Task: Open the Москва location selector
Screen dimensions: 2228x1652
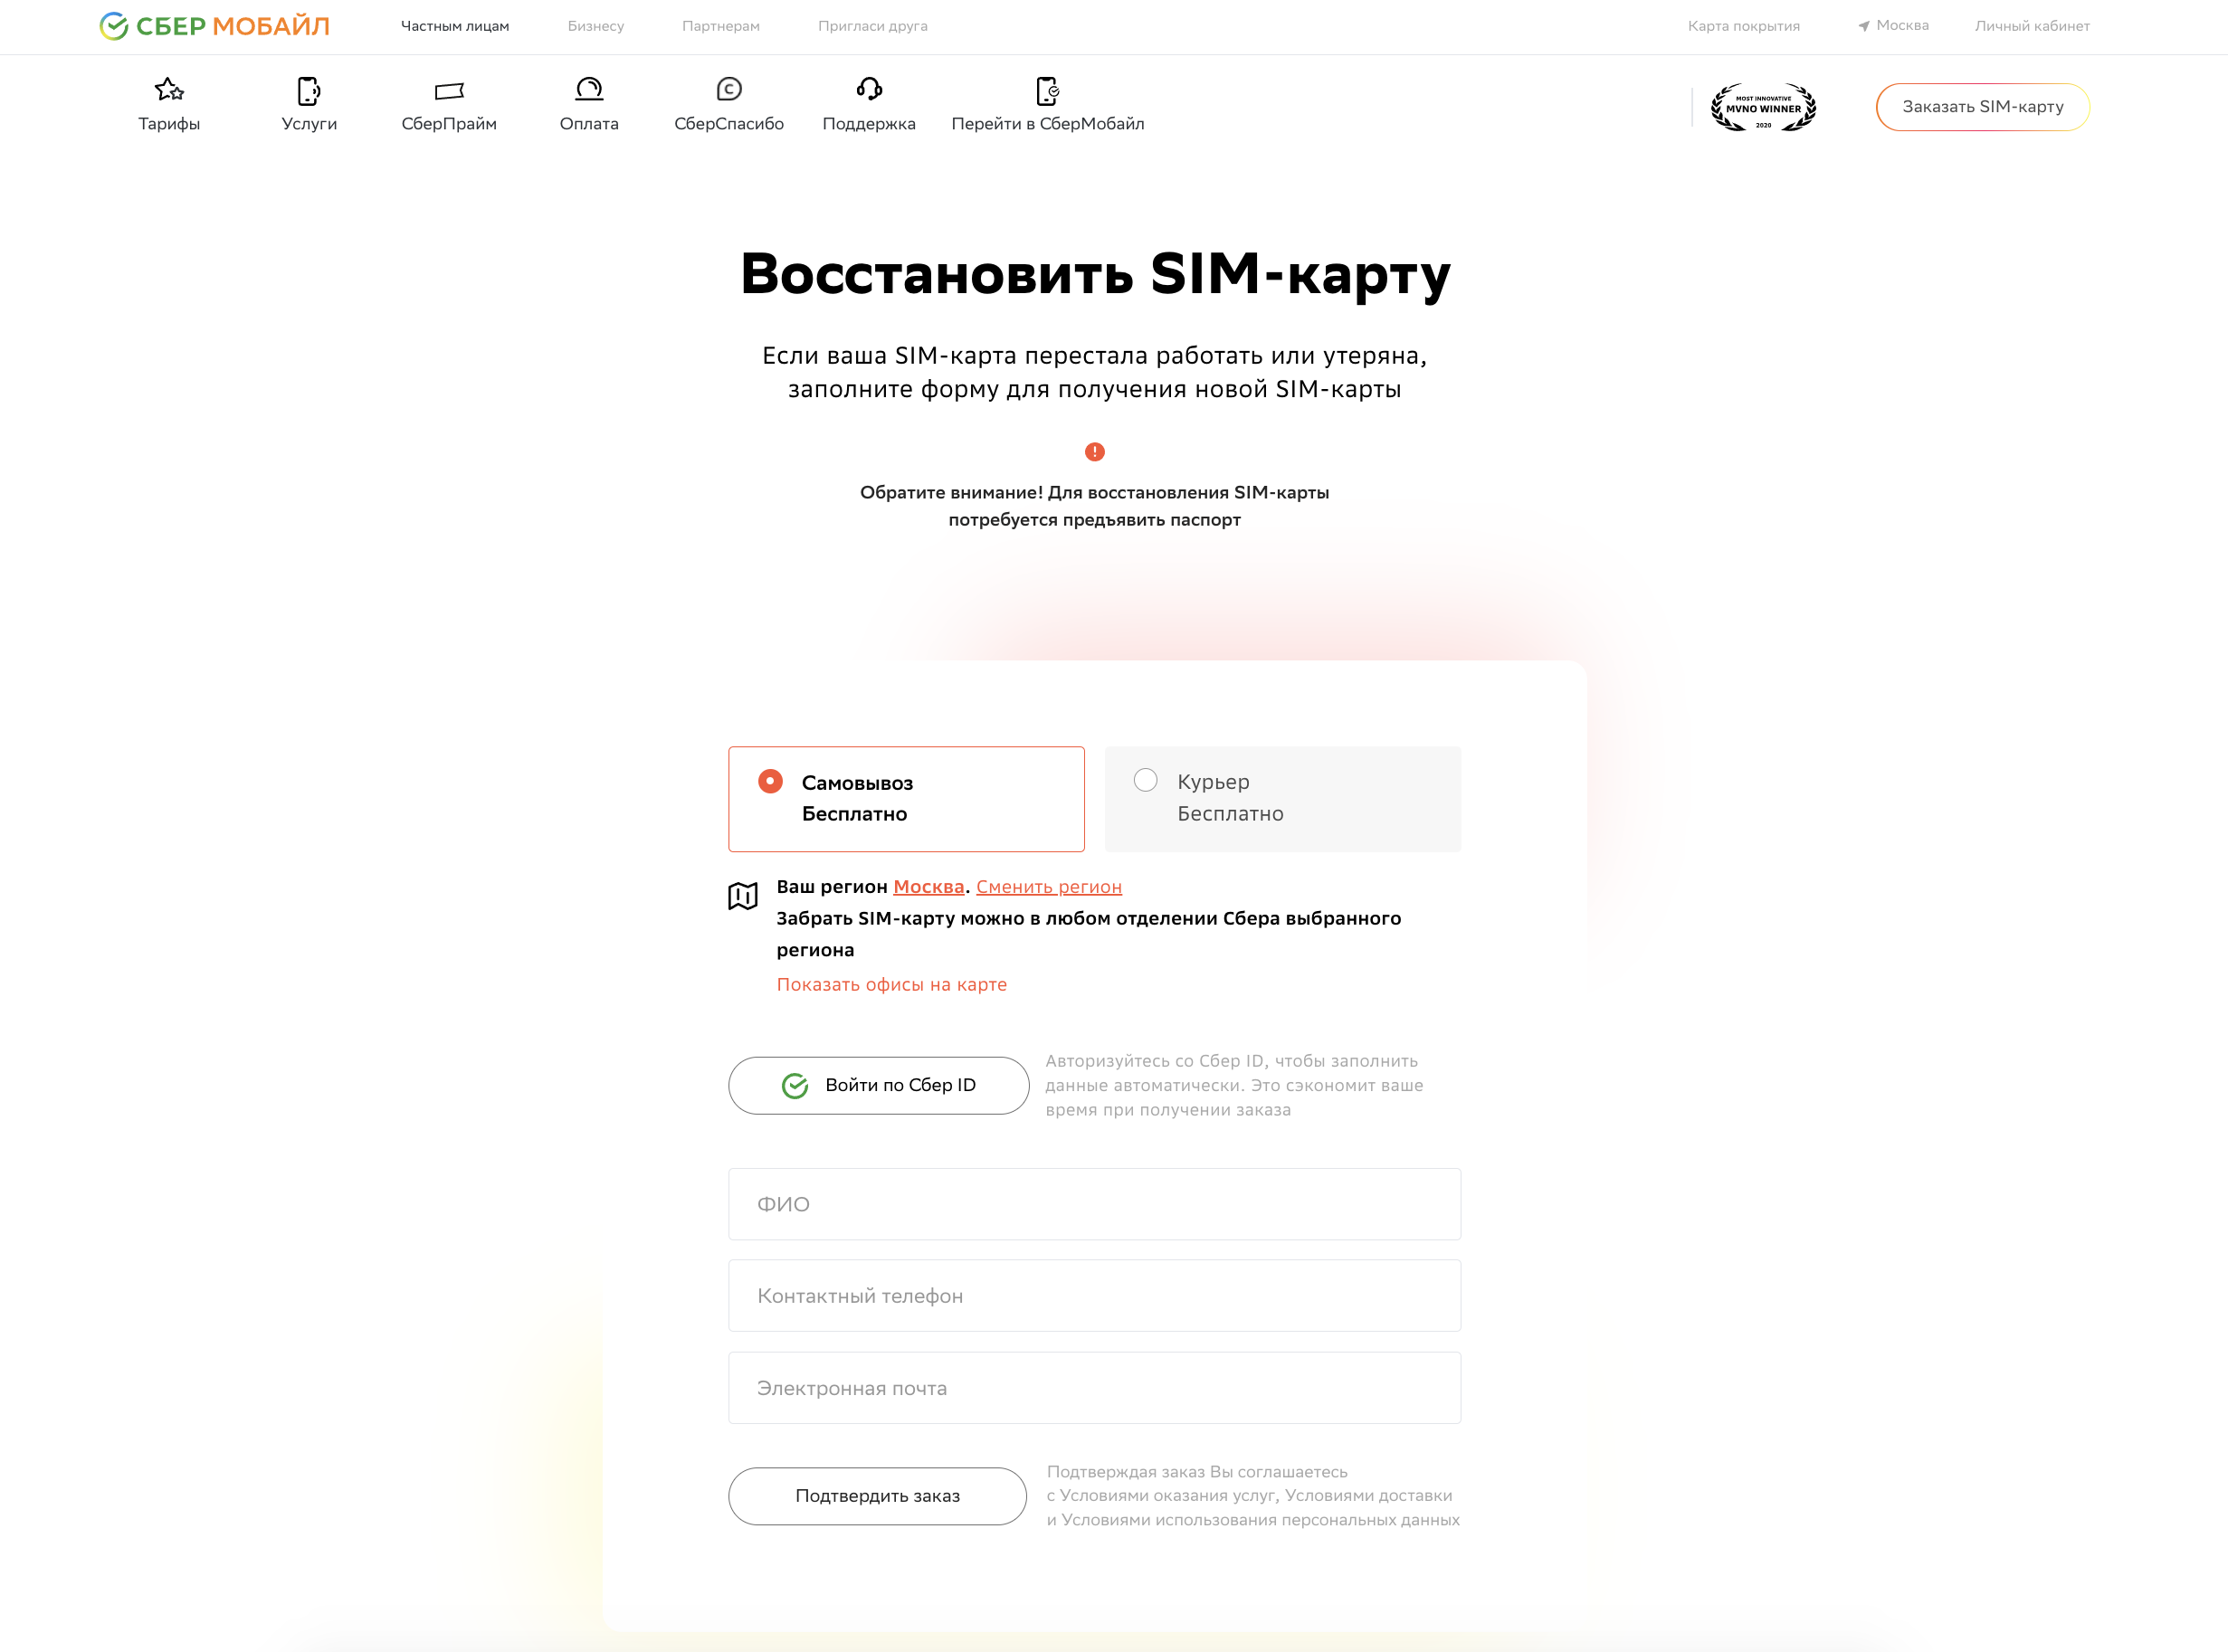Action: coord(1893,25)
